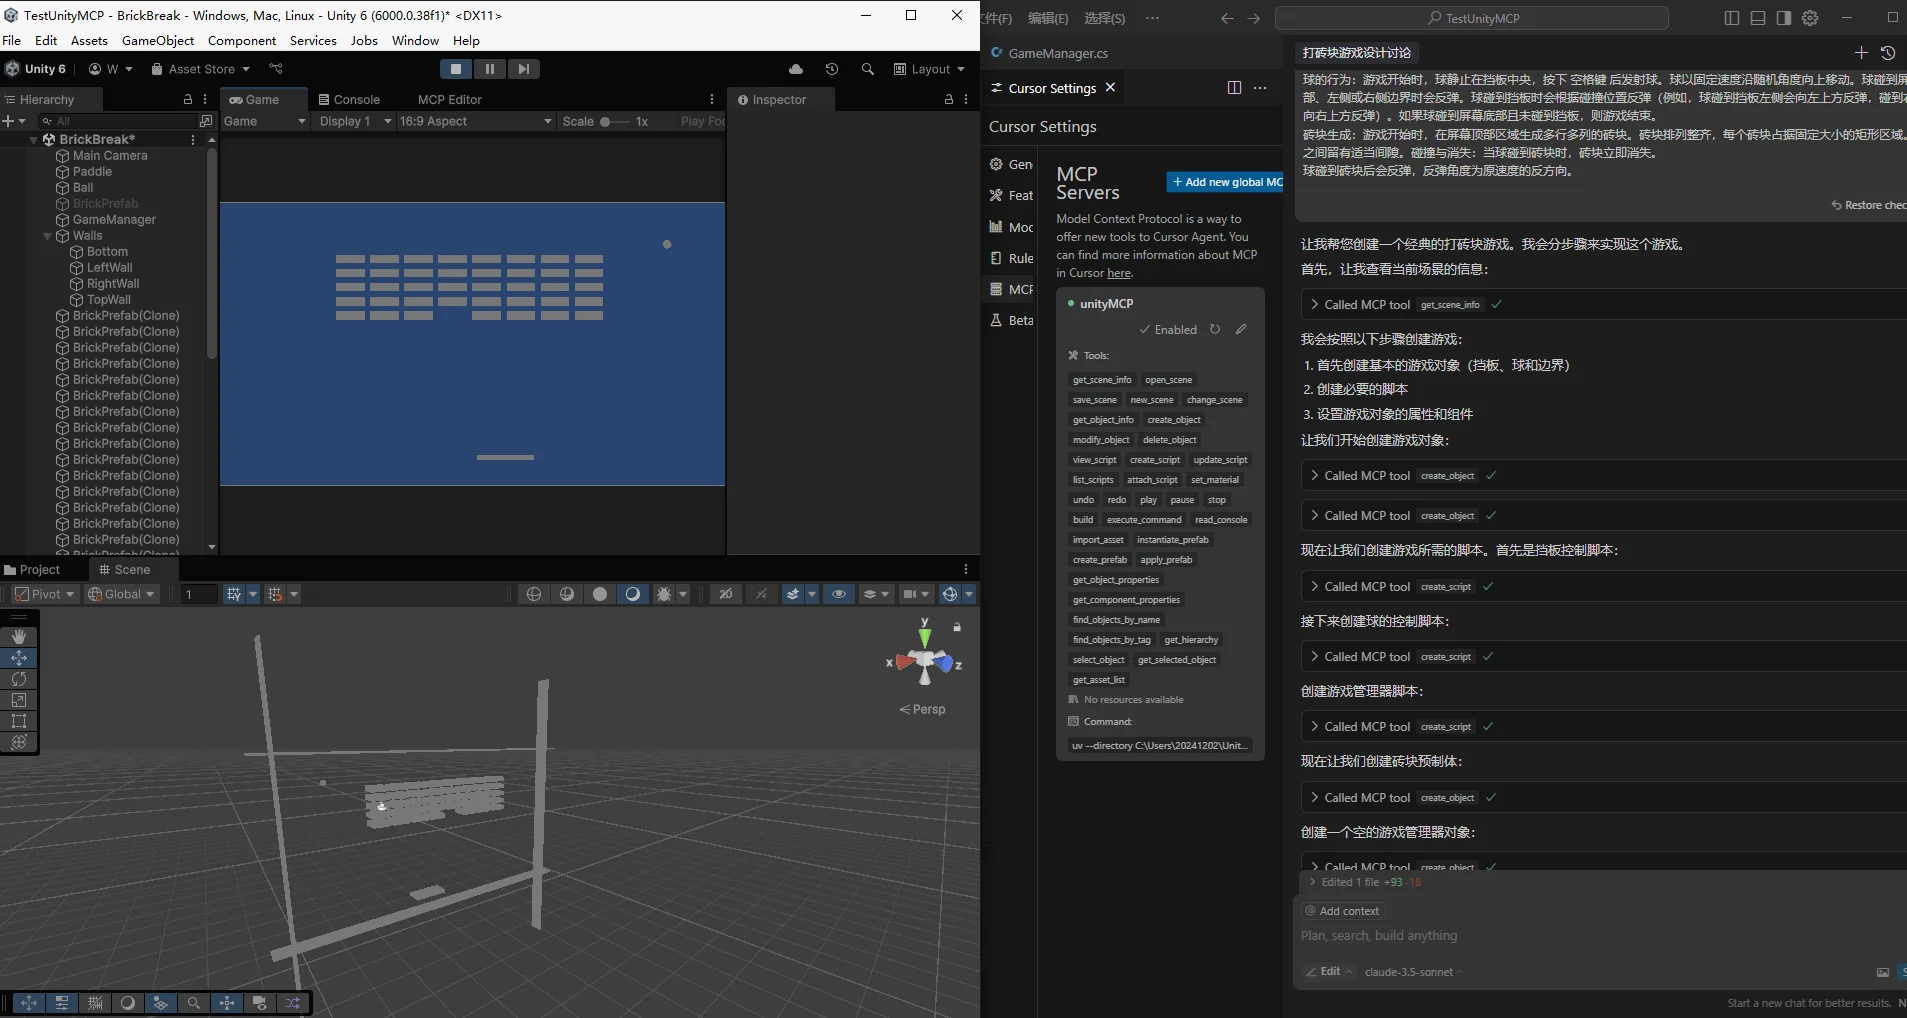Open the Component menu
The height and width of the screenshot is (1018, 1907).
pyautogui.click(x=242, y=41)
